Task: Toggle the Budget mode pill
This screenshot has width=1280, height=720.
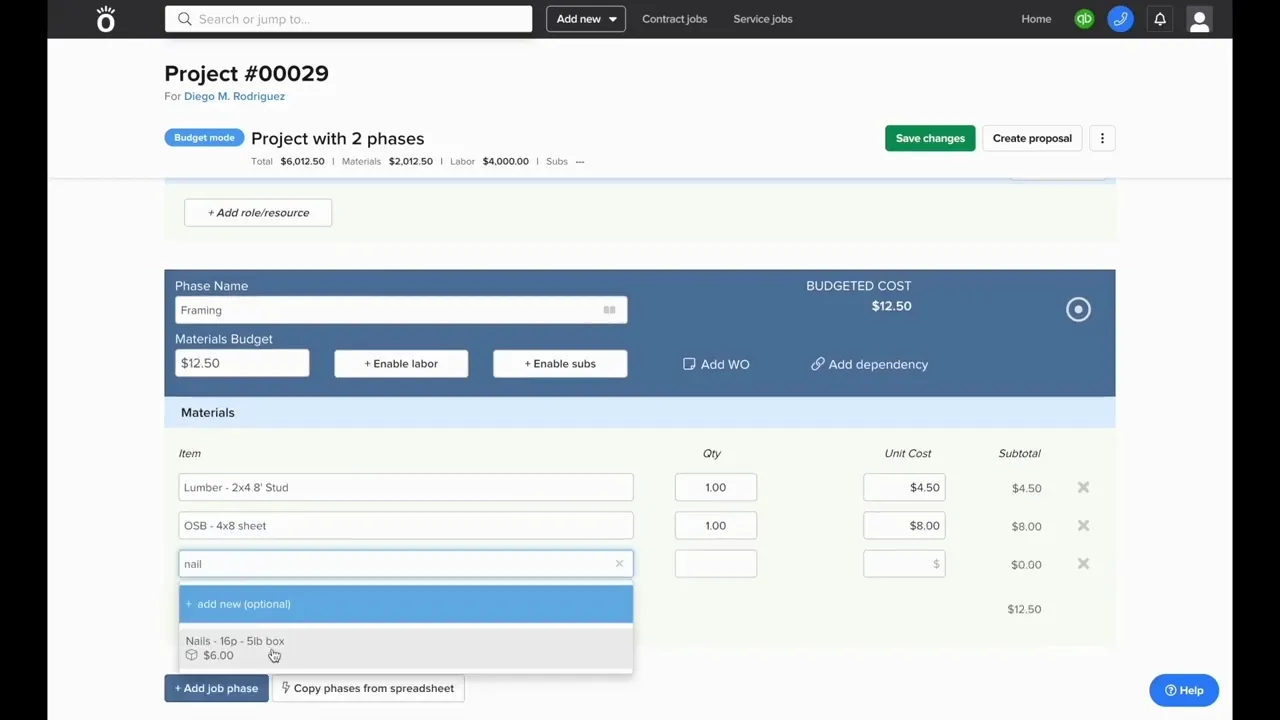Action: [x=204, y=138]
